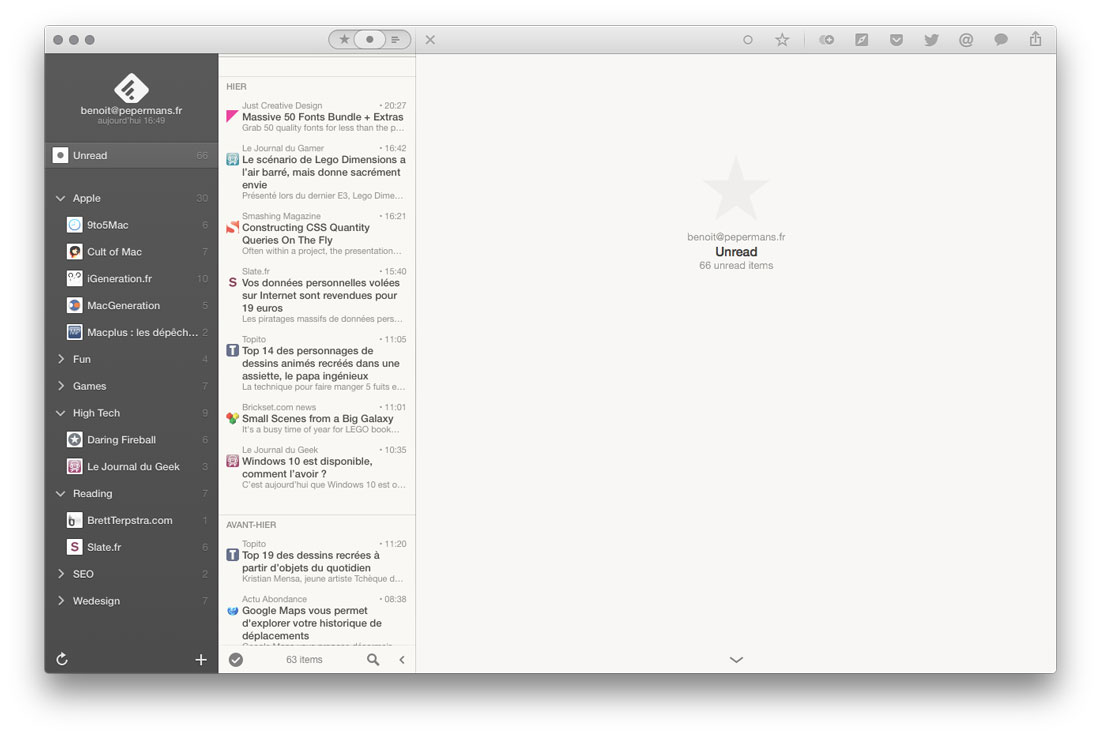Screen dimensions: 1100x736
Task: Send by email @ icon
Action: tap(966, 40)
